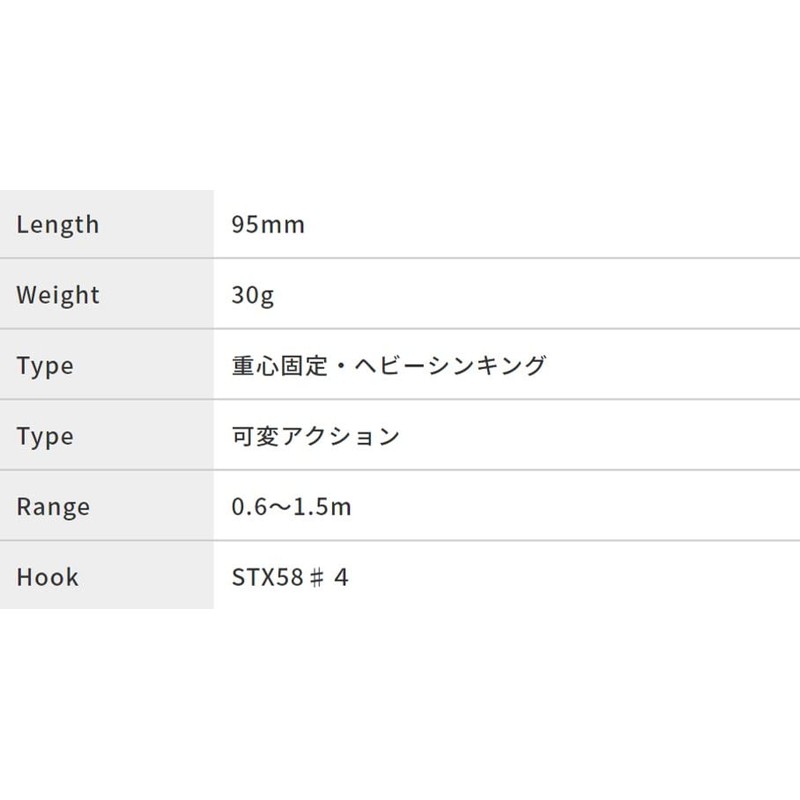Click the Weight row label
The height and width of the screenshot is (800, 800).
(58, 295)
